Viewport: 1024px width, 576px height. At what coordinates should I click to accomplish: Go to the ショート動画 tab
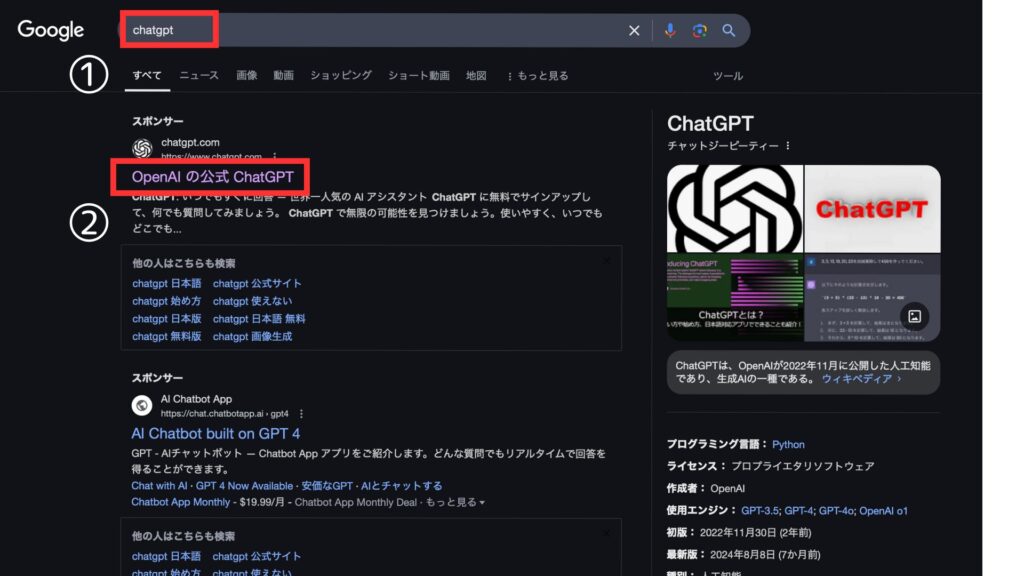click(419, 76)
